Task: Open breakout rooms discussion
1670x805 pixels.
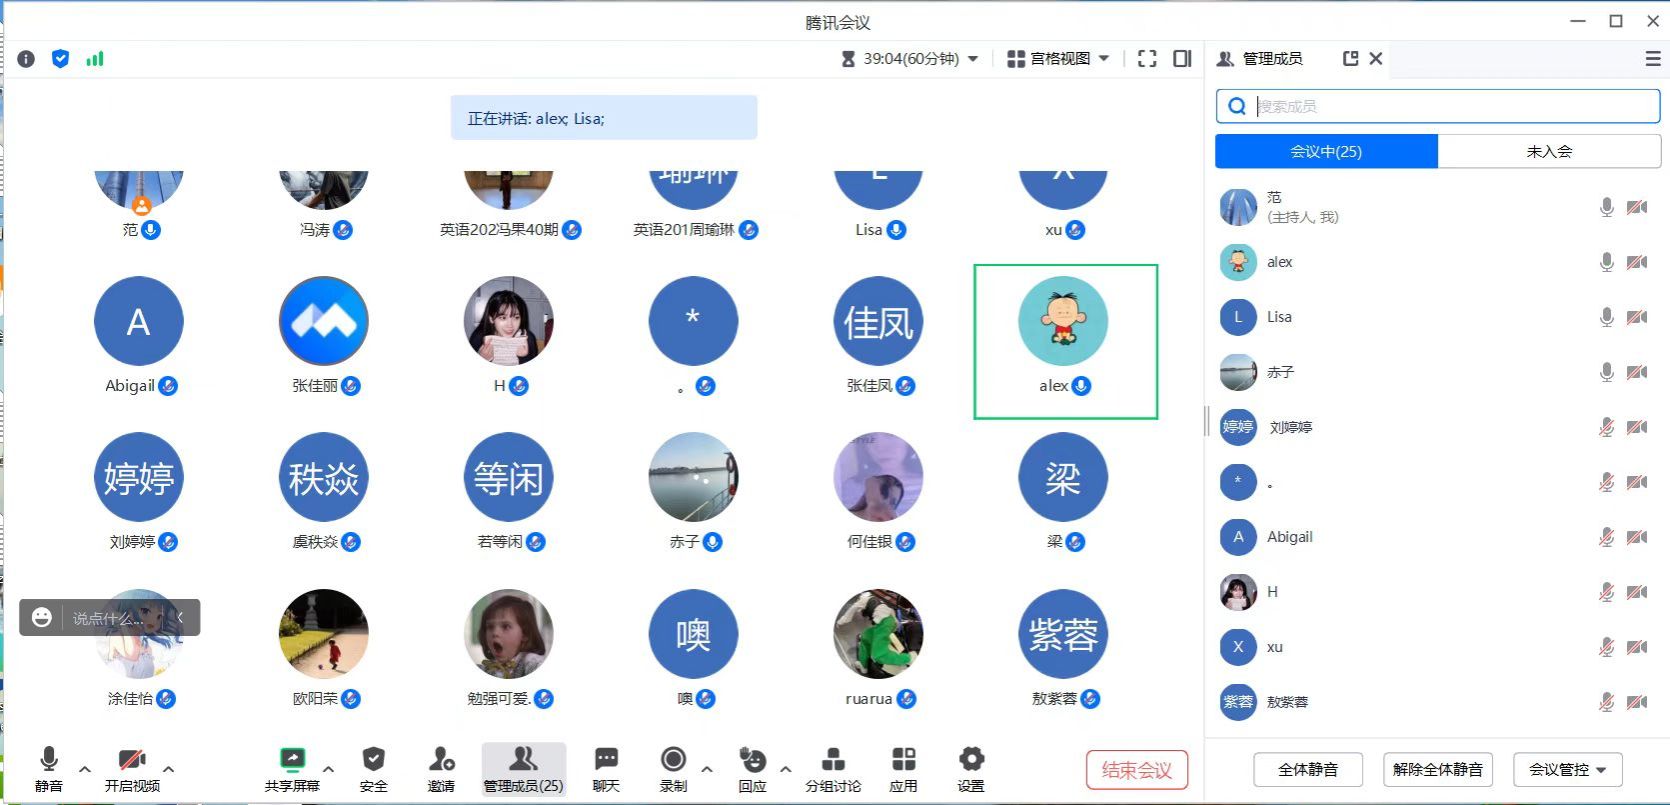Action: pos(833,768)
